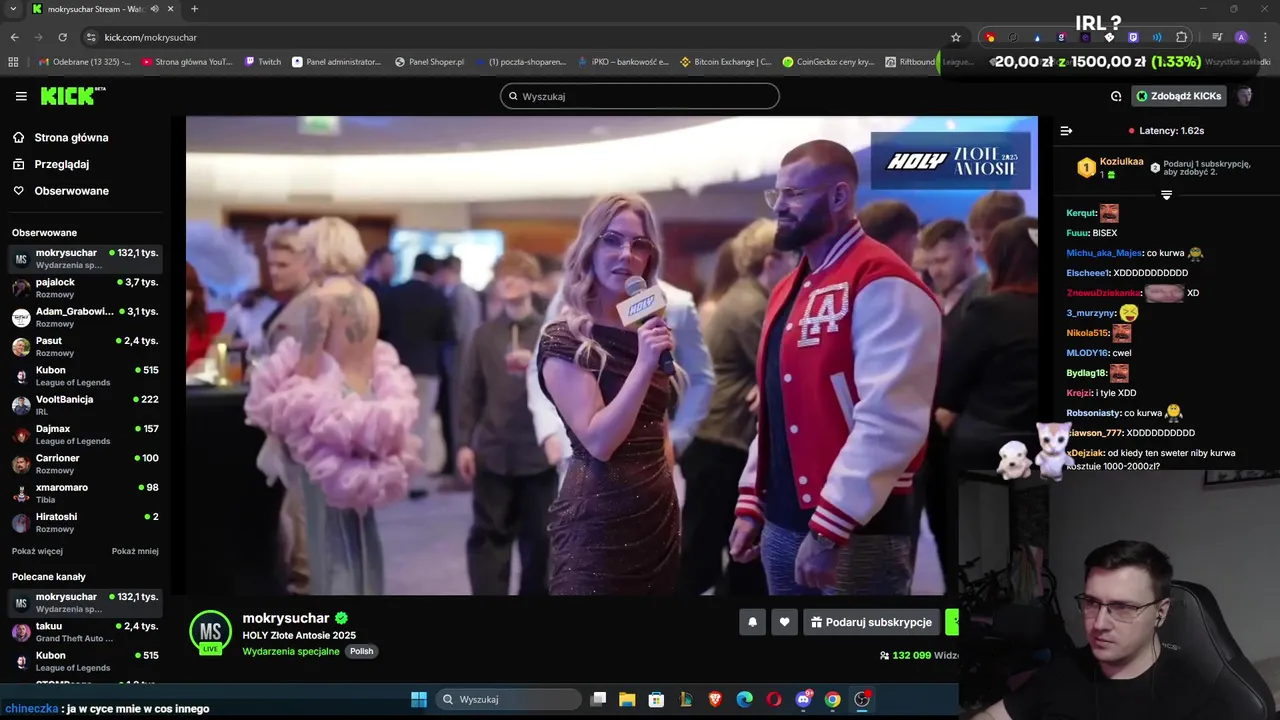Open xmaromaro Tibia channel

tap(85, 492)
